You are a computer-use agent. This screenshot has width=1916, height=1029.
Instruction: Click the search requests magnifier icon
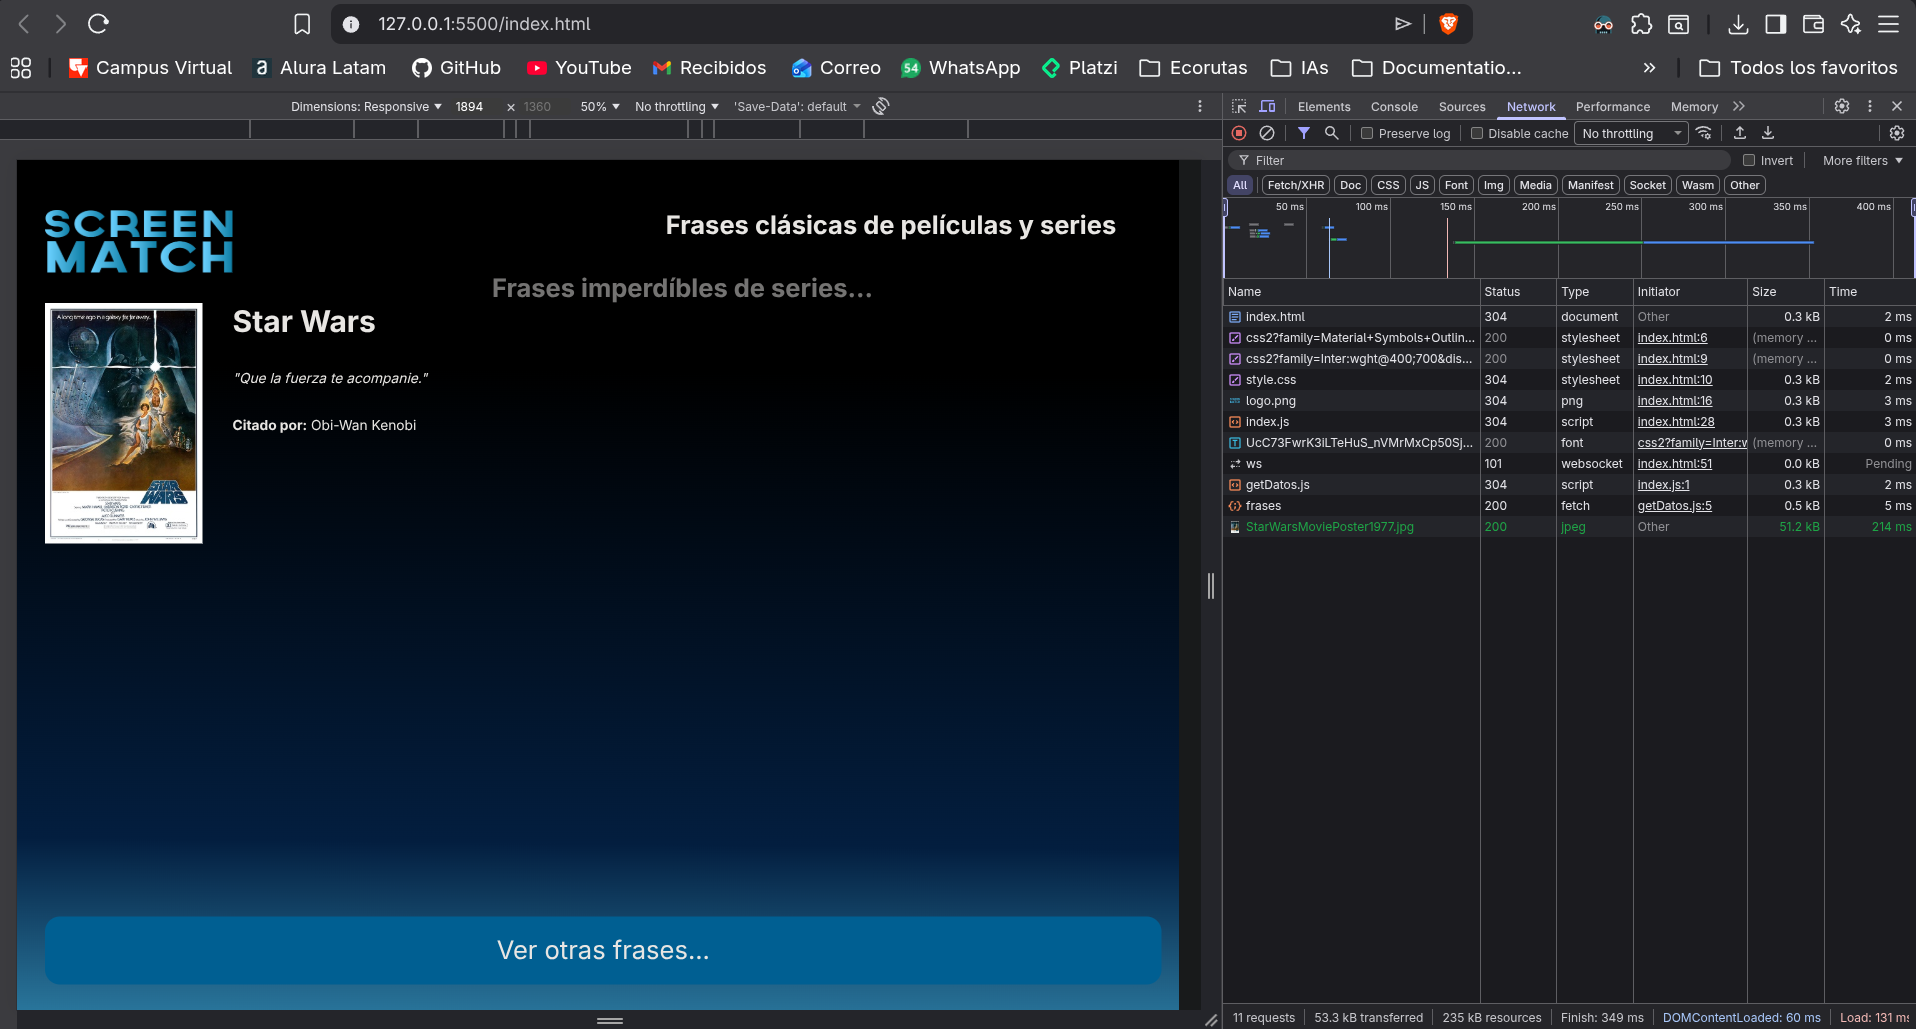[1331, 133]
